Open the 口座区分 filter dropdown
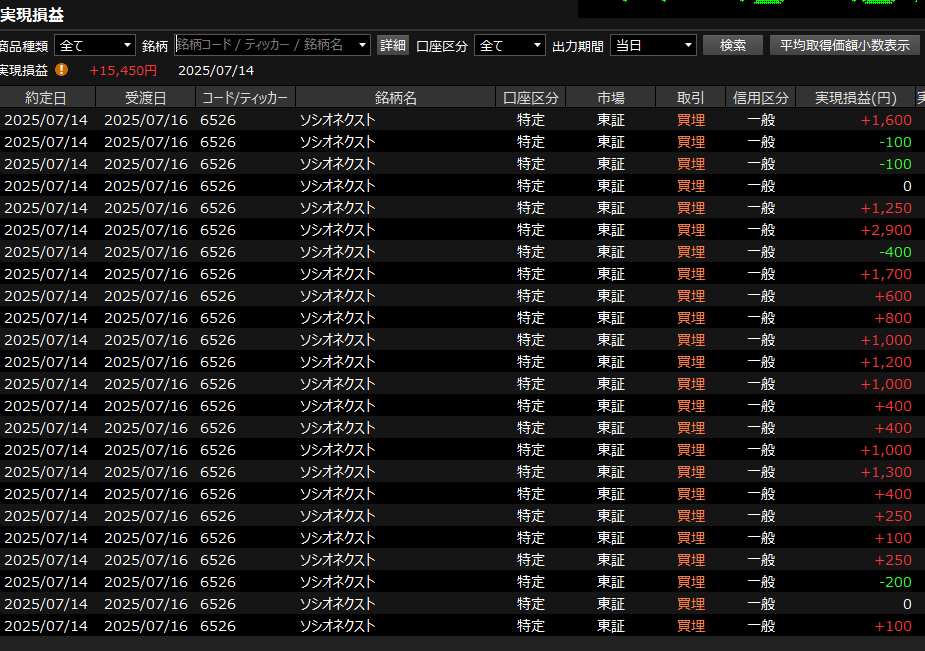Image resolution: width=925 pixels, height=651 pixels. tap(510, 45)
